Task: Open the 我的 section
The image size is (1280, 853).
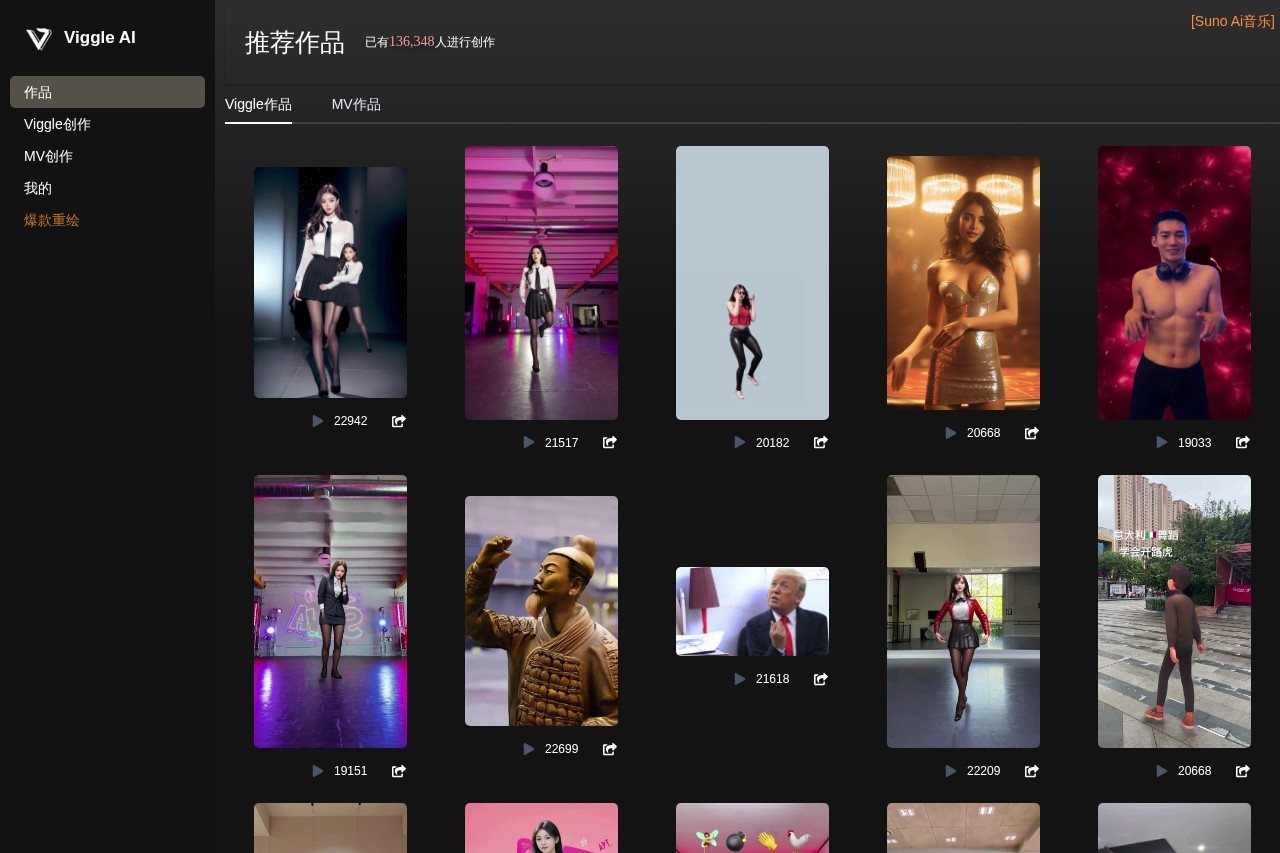Action: click(37, 188)
